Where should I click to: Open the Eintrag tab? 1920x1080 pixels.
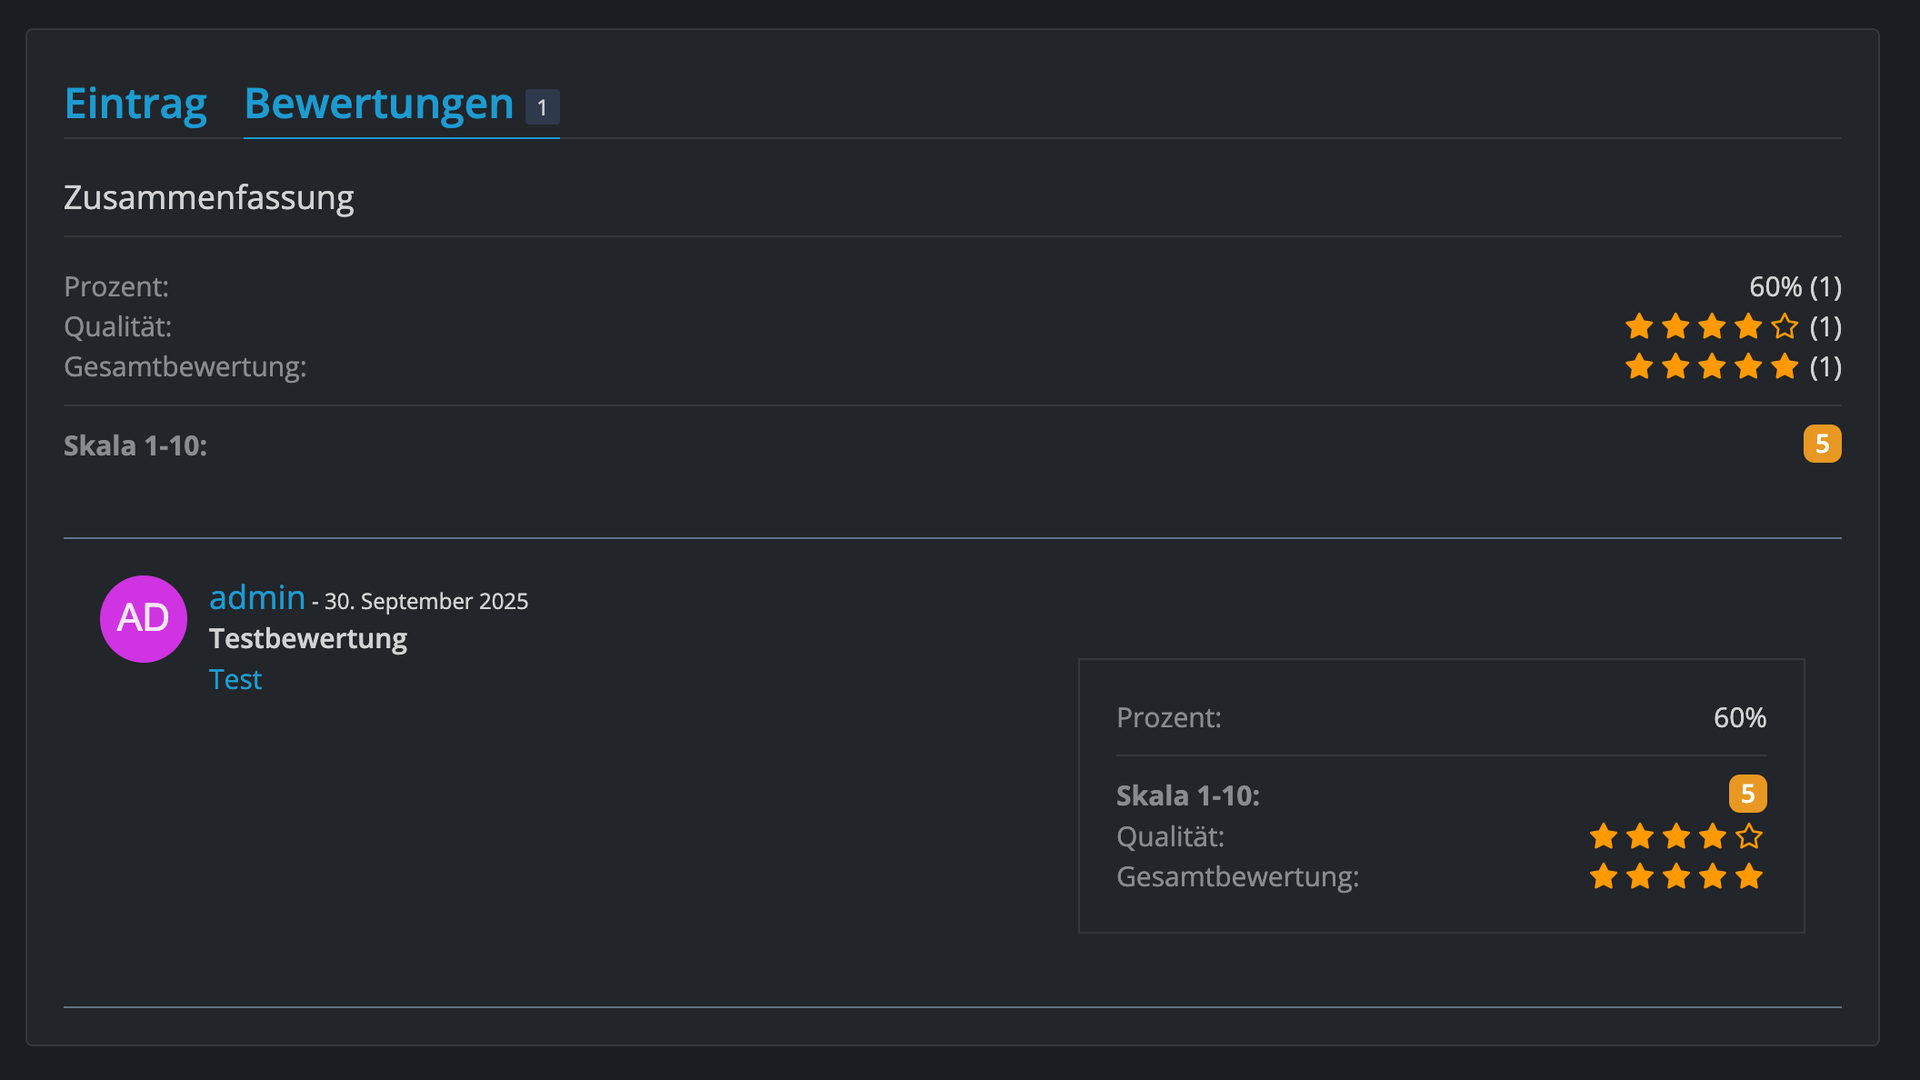(x=135, y=104)
